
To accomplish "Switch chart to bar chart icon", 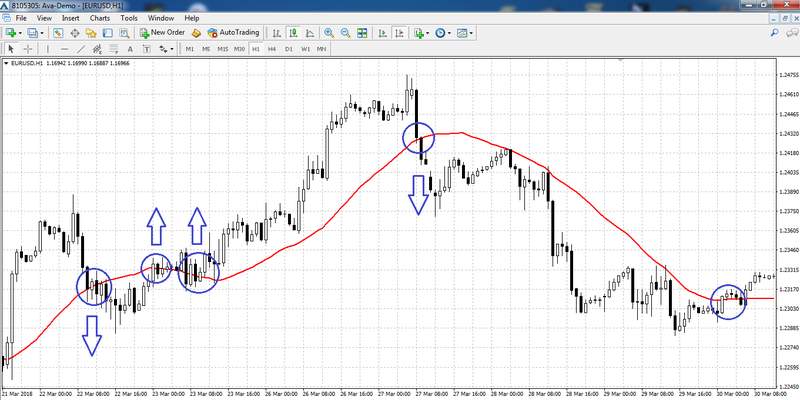I will pos(277,33).
